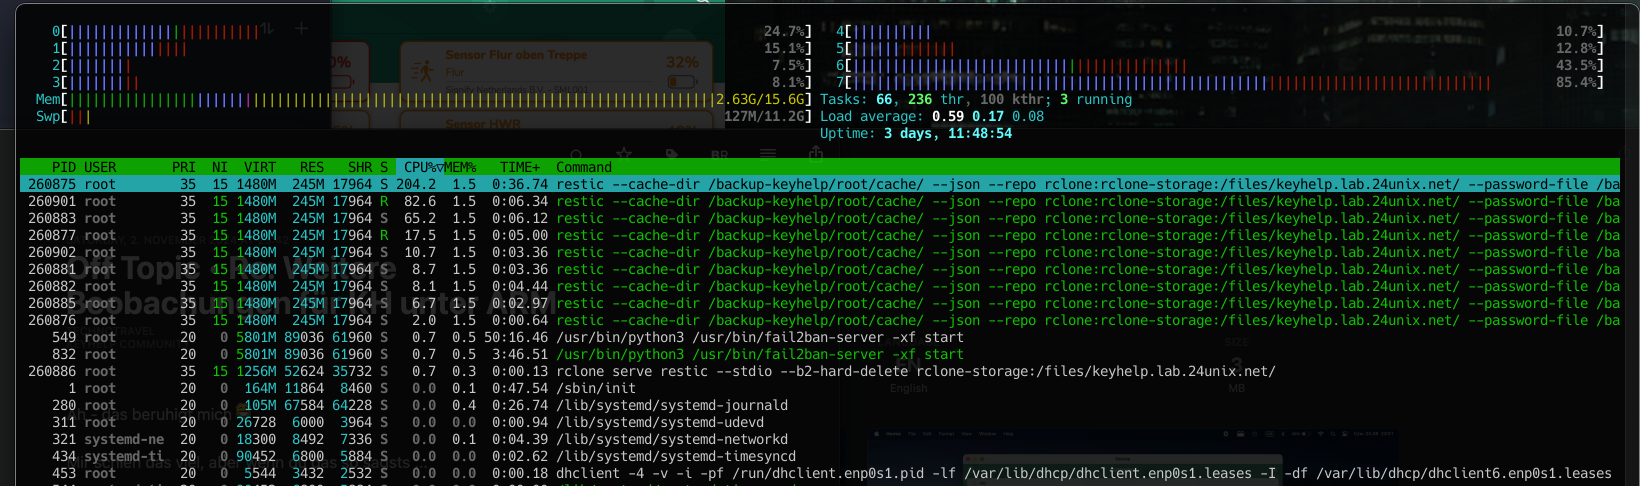The width and height of the screenshot is (1640, 486).
Task: Click the CPU core 7 usage bar
Action: pos(1170,83)
